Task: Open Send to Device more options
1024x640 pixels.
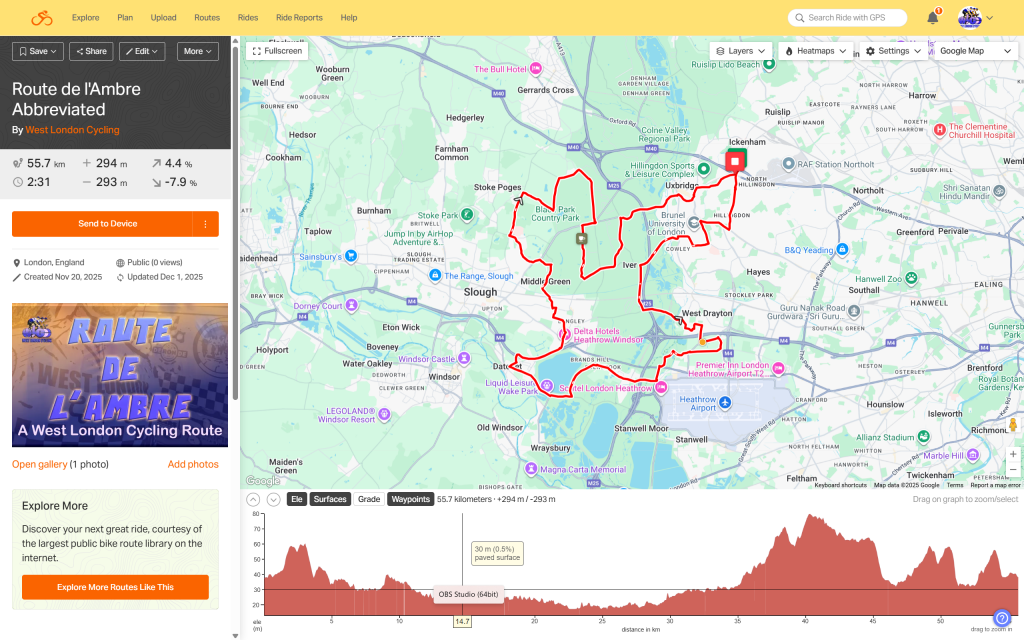Action: (205, 224)
